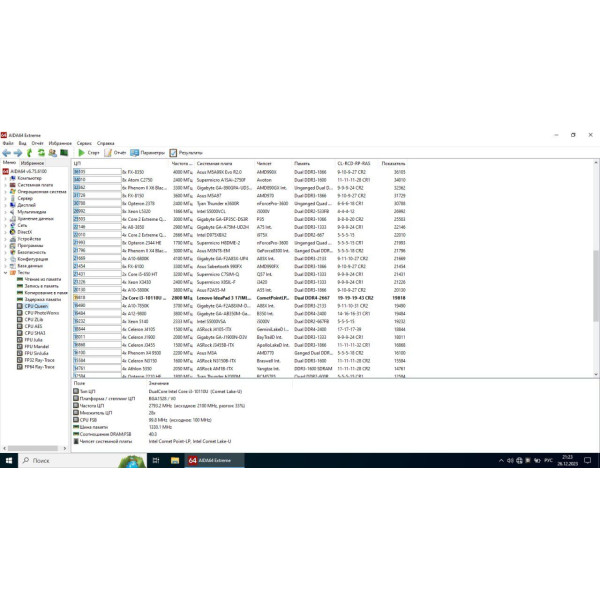Collapse the Тесты tree node
This screenshot has height=600, width=600.
click(x=5, y=272)
